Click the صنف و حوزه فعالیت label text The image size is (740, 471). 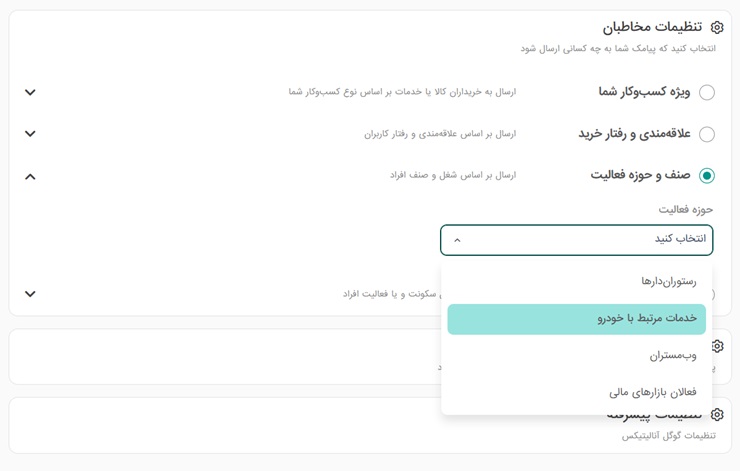click(640, 175)
